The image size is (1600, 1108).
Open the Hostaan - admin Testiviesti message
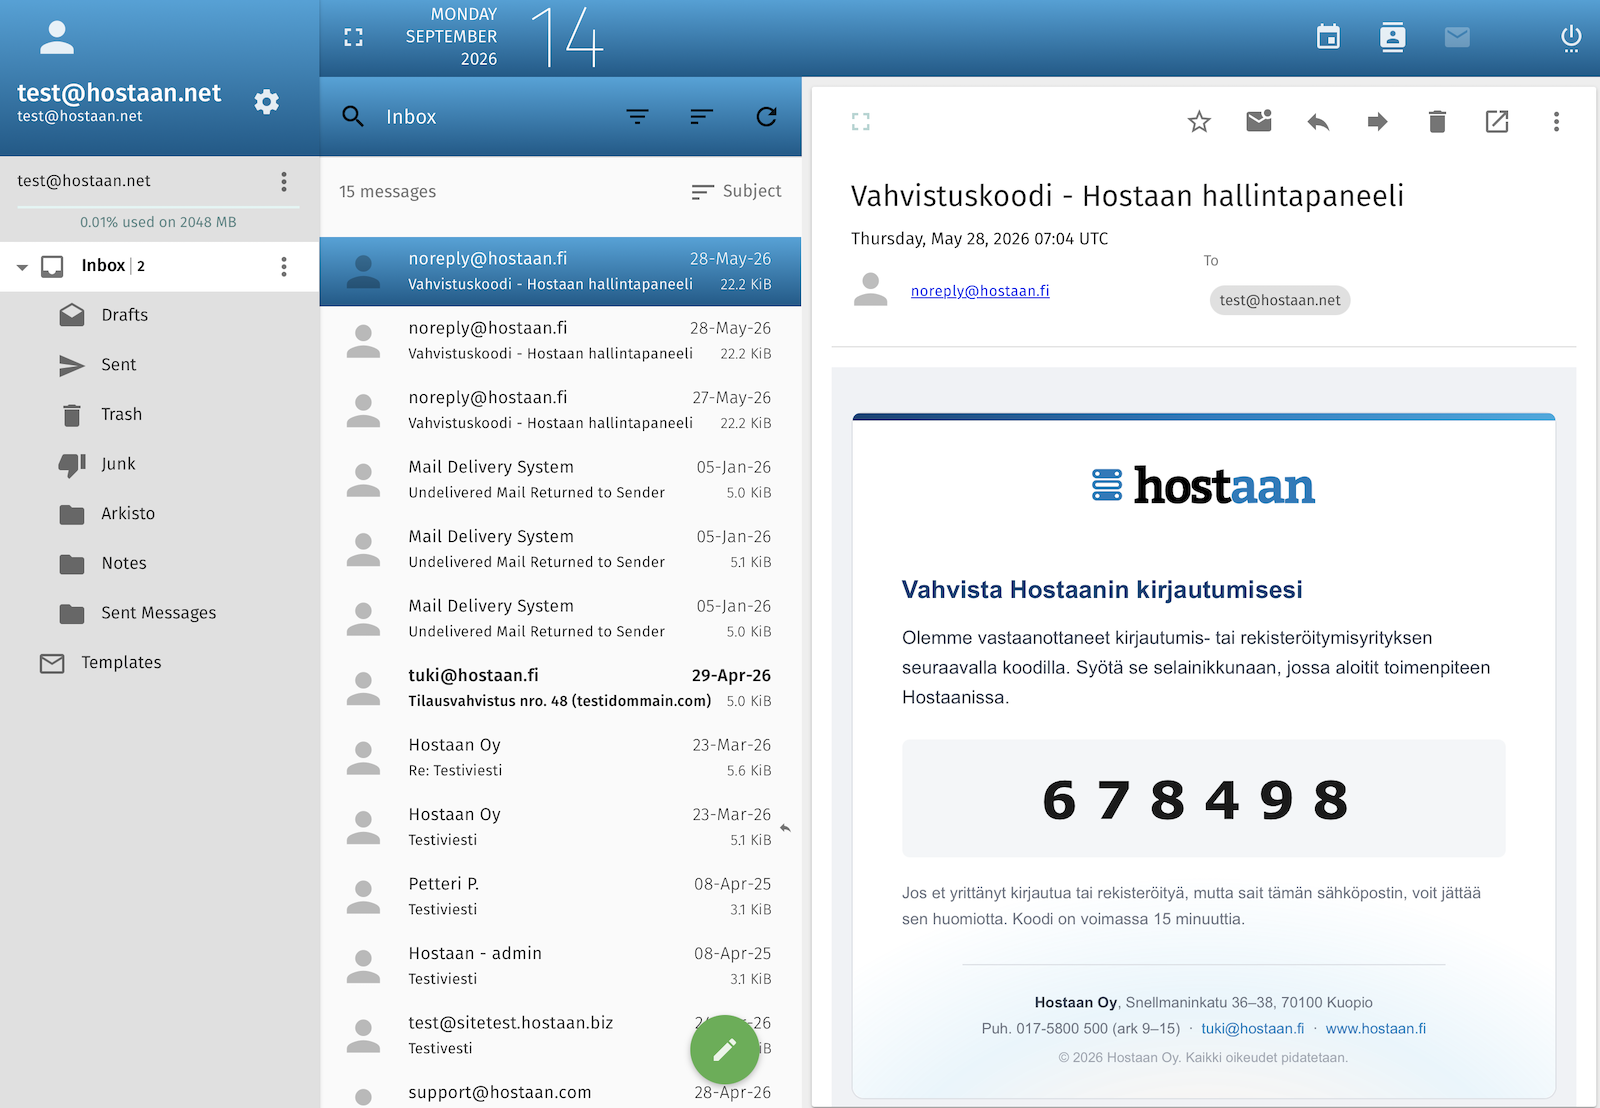(561, 966)
